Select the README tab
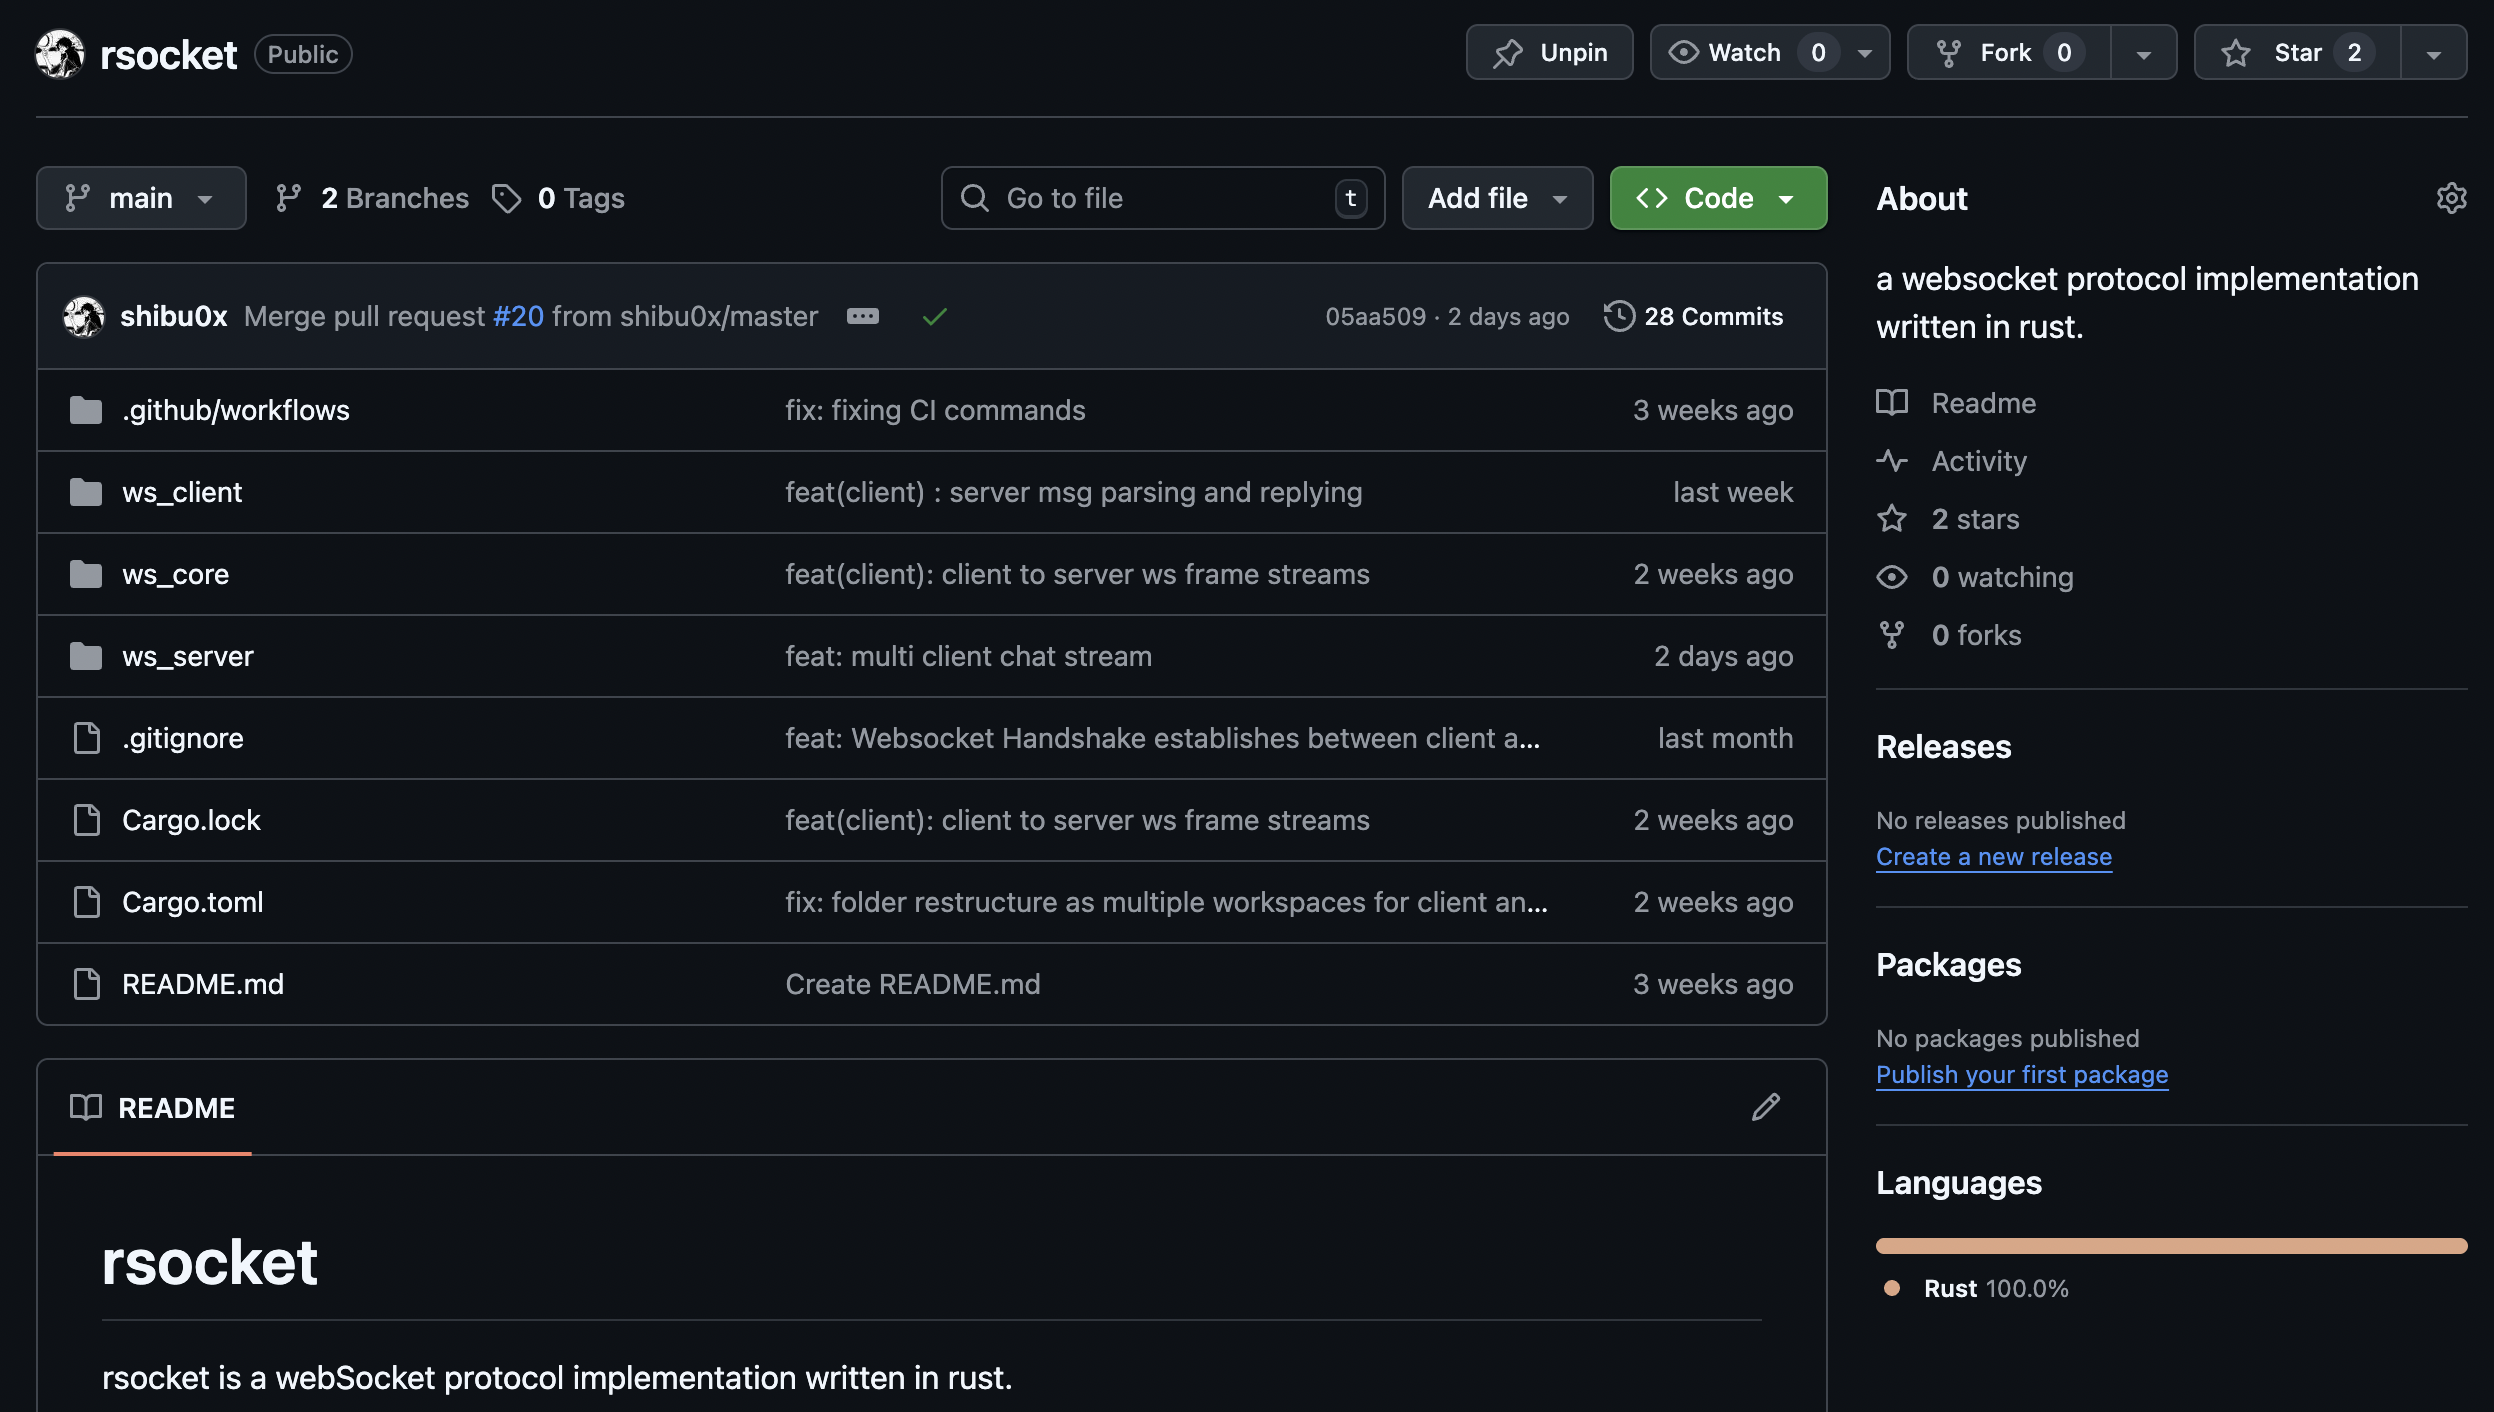Viewport: 2494px width, 1412px height. click(153, 1108)
